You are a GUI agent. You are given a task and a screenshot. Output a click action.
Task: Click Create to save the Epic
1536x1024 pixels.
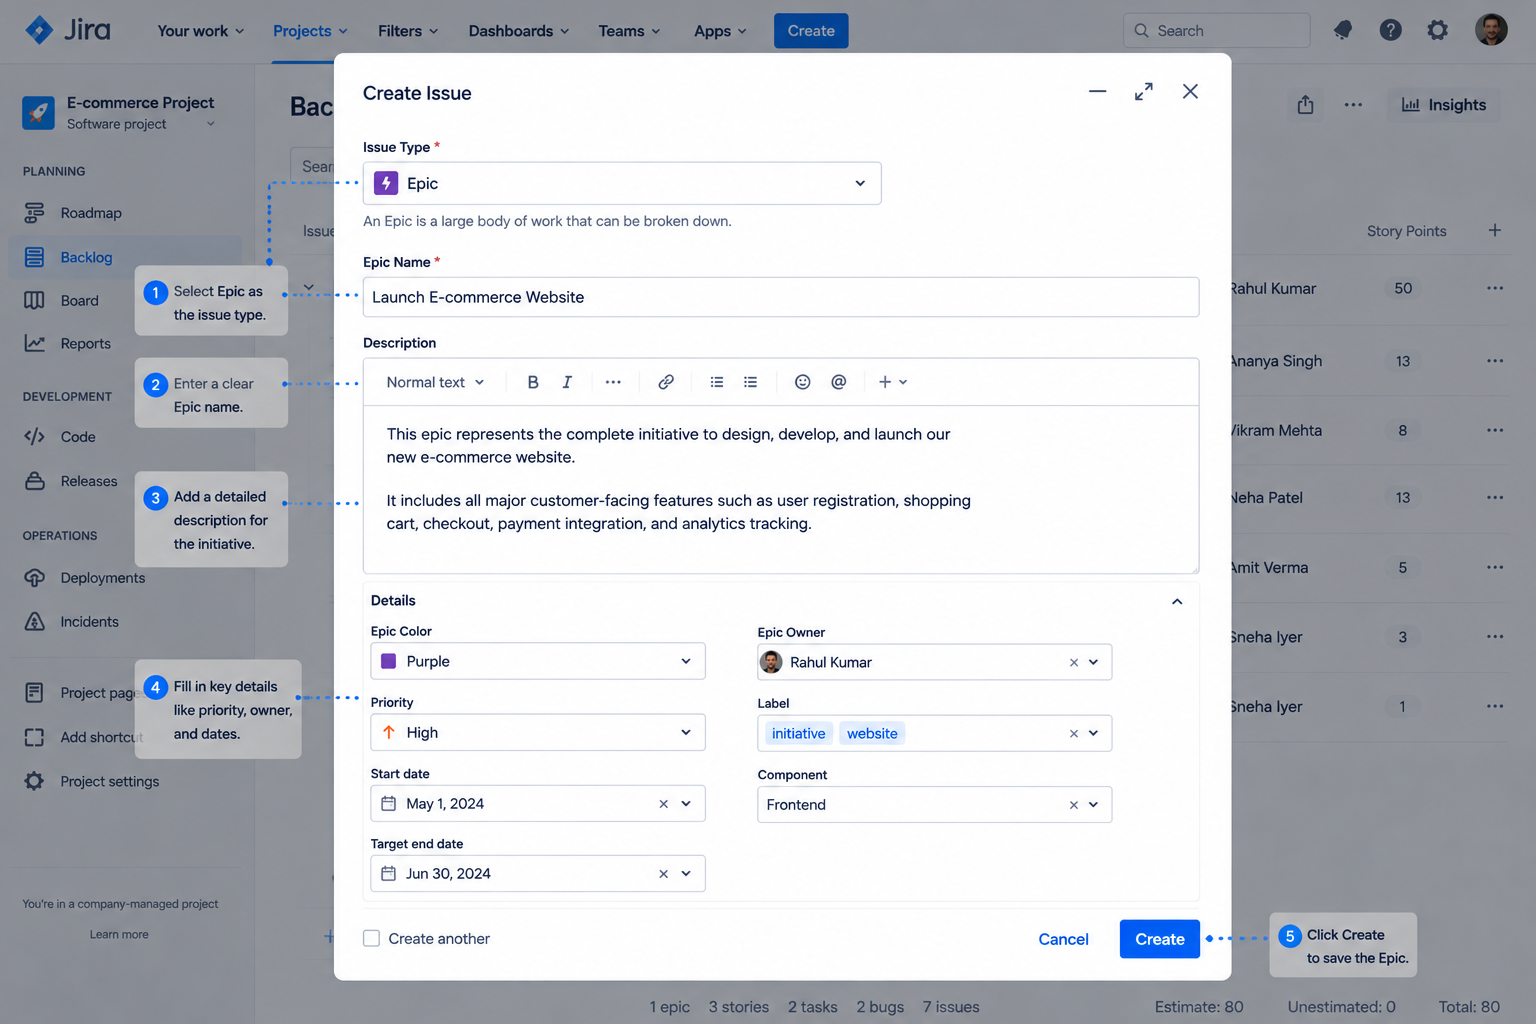[x=1159, y=939]
